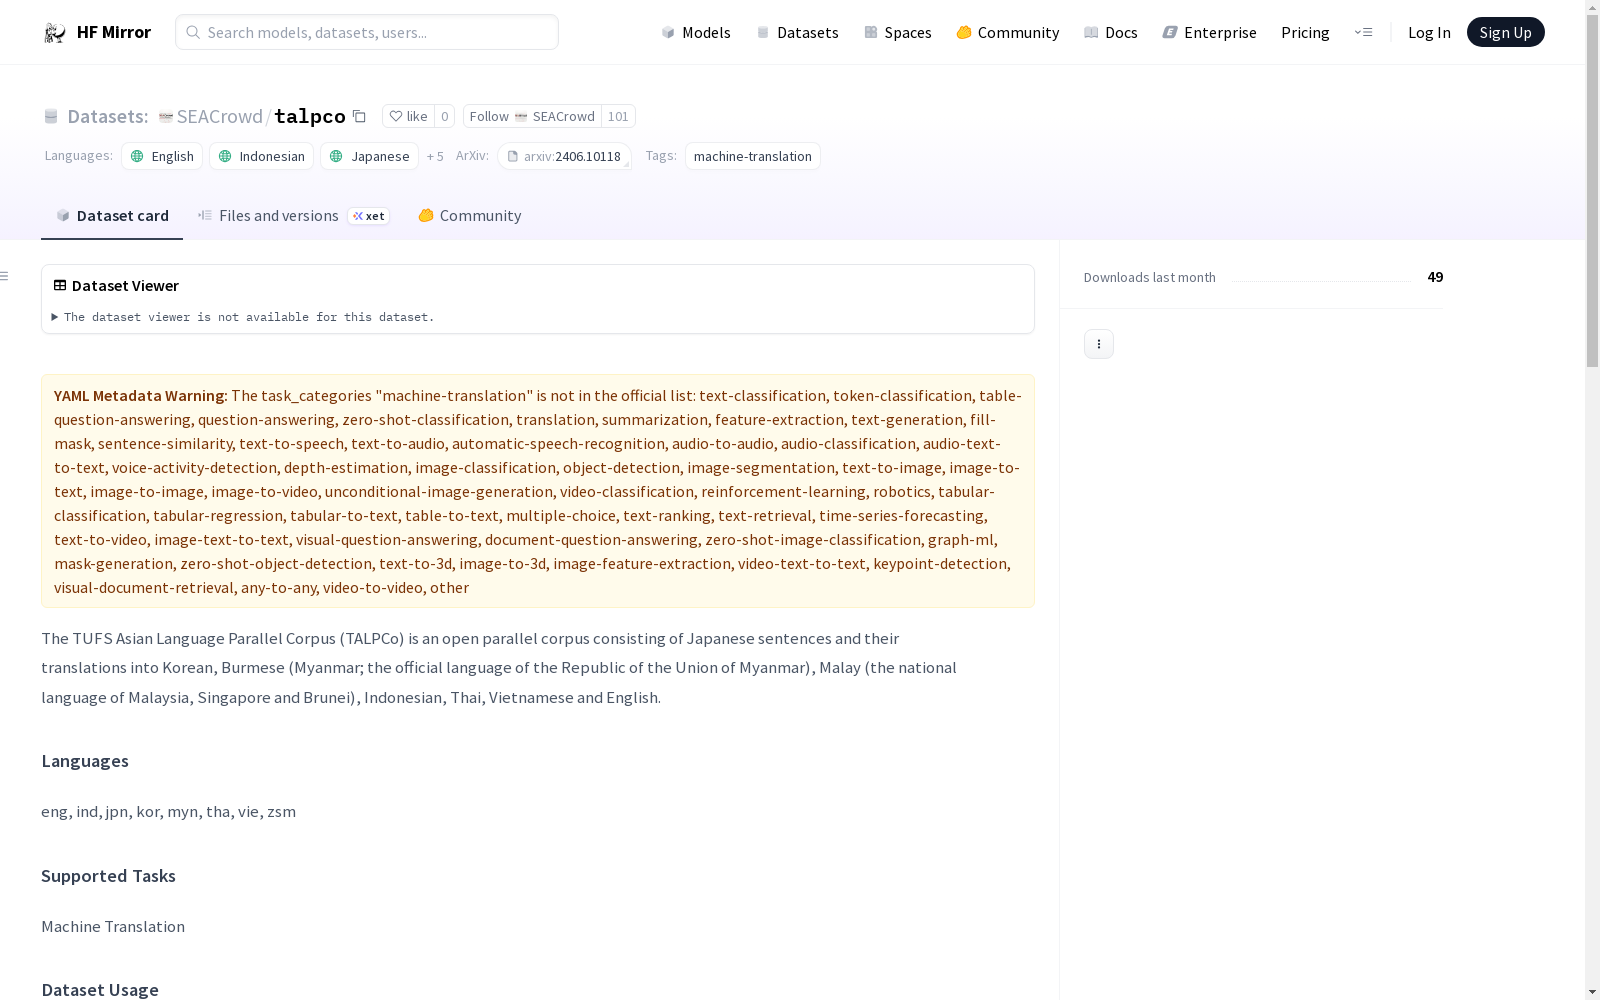Click the Log In link
Image resolution: width=1600 pixels, height=1000 pixels.
point(1429,32)
